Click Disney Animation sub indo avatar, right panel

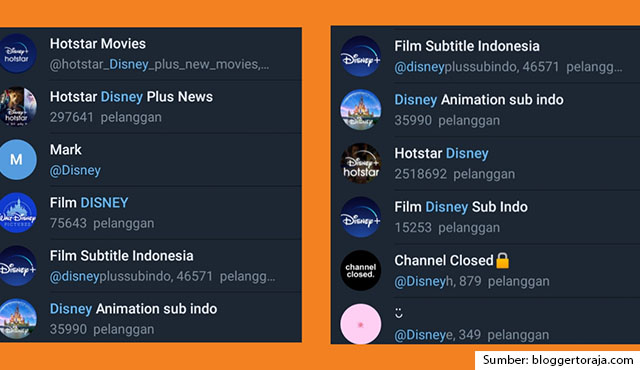point(361,110)
